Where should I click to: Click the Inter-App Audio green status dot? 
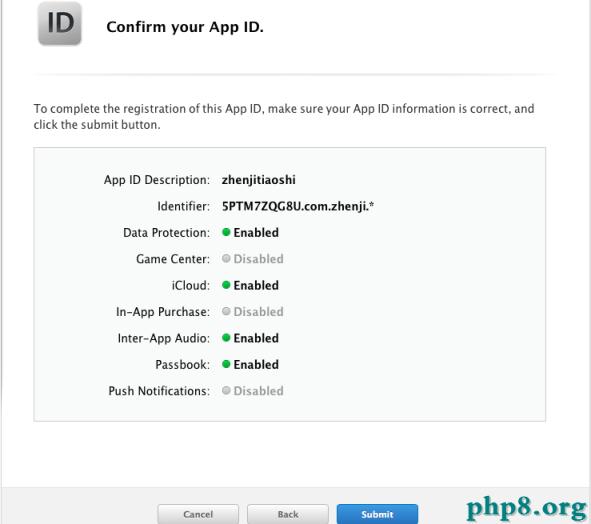pos(226,338)
